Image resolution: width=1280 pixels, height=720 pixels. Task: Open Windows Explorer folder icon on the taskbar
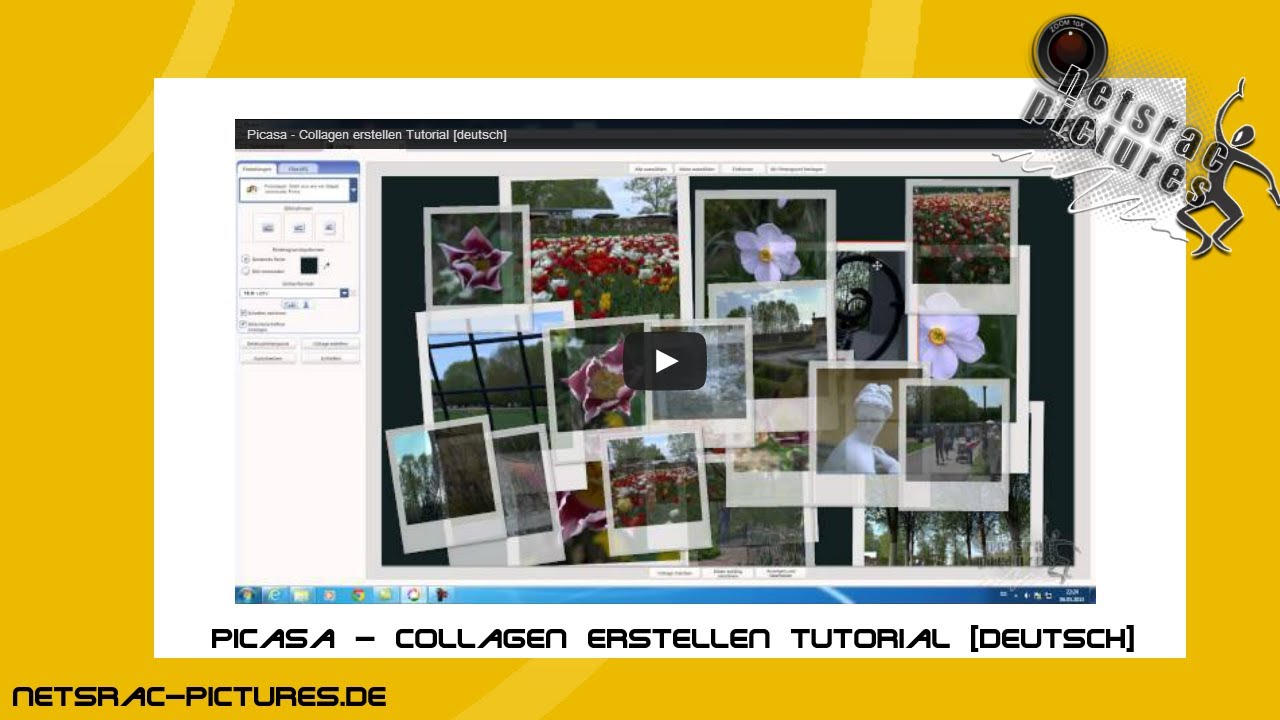[x=302, y=595]
